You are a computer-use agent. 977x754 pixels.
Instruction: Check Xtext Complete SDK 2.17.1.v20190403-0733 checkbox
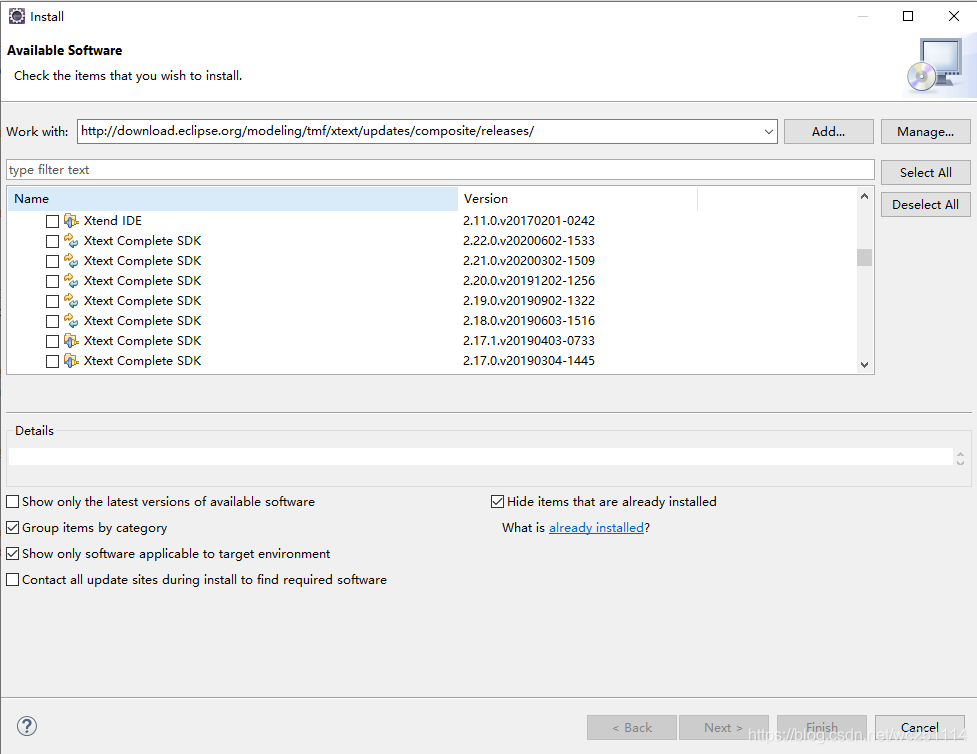52,341
